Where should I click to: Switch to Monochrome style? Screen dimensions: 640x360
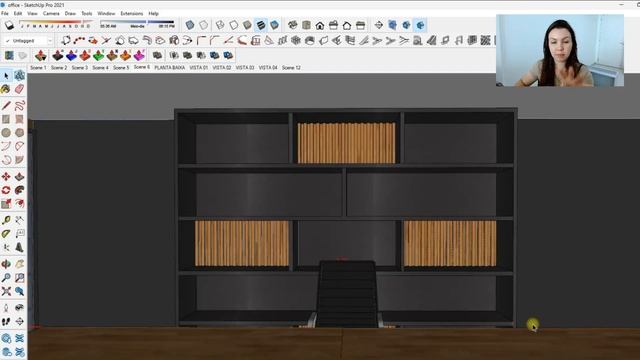274,25
